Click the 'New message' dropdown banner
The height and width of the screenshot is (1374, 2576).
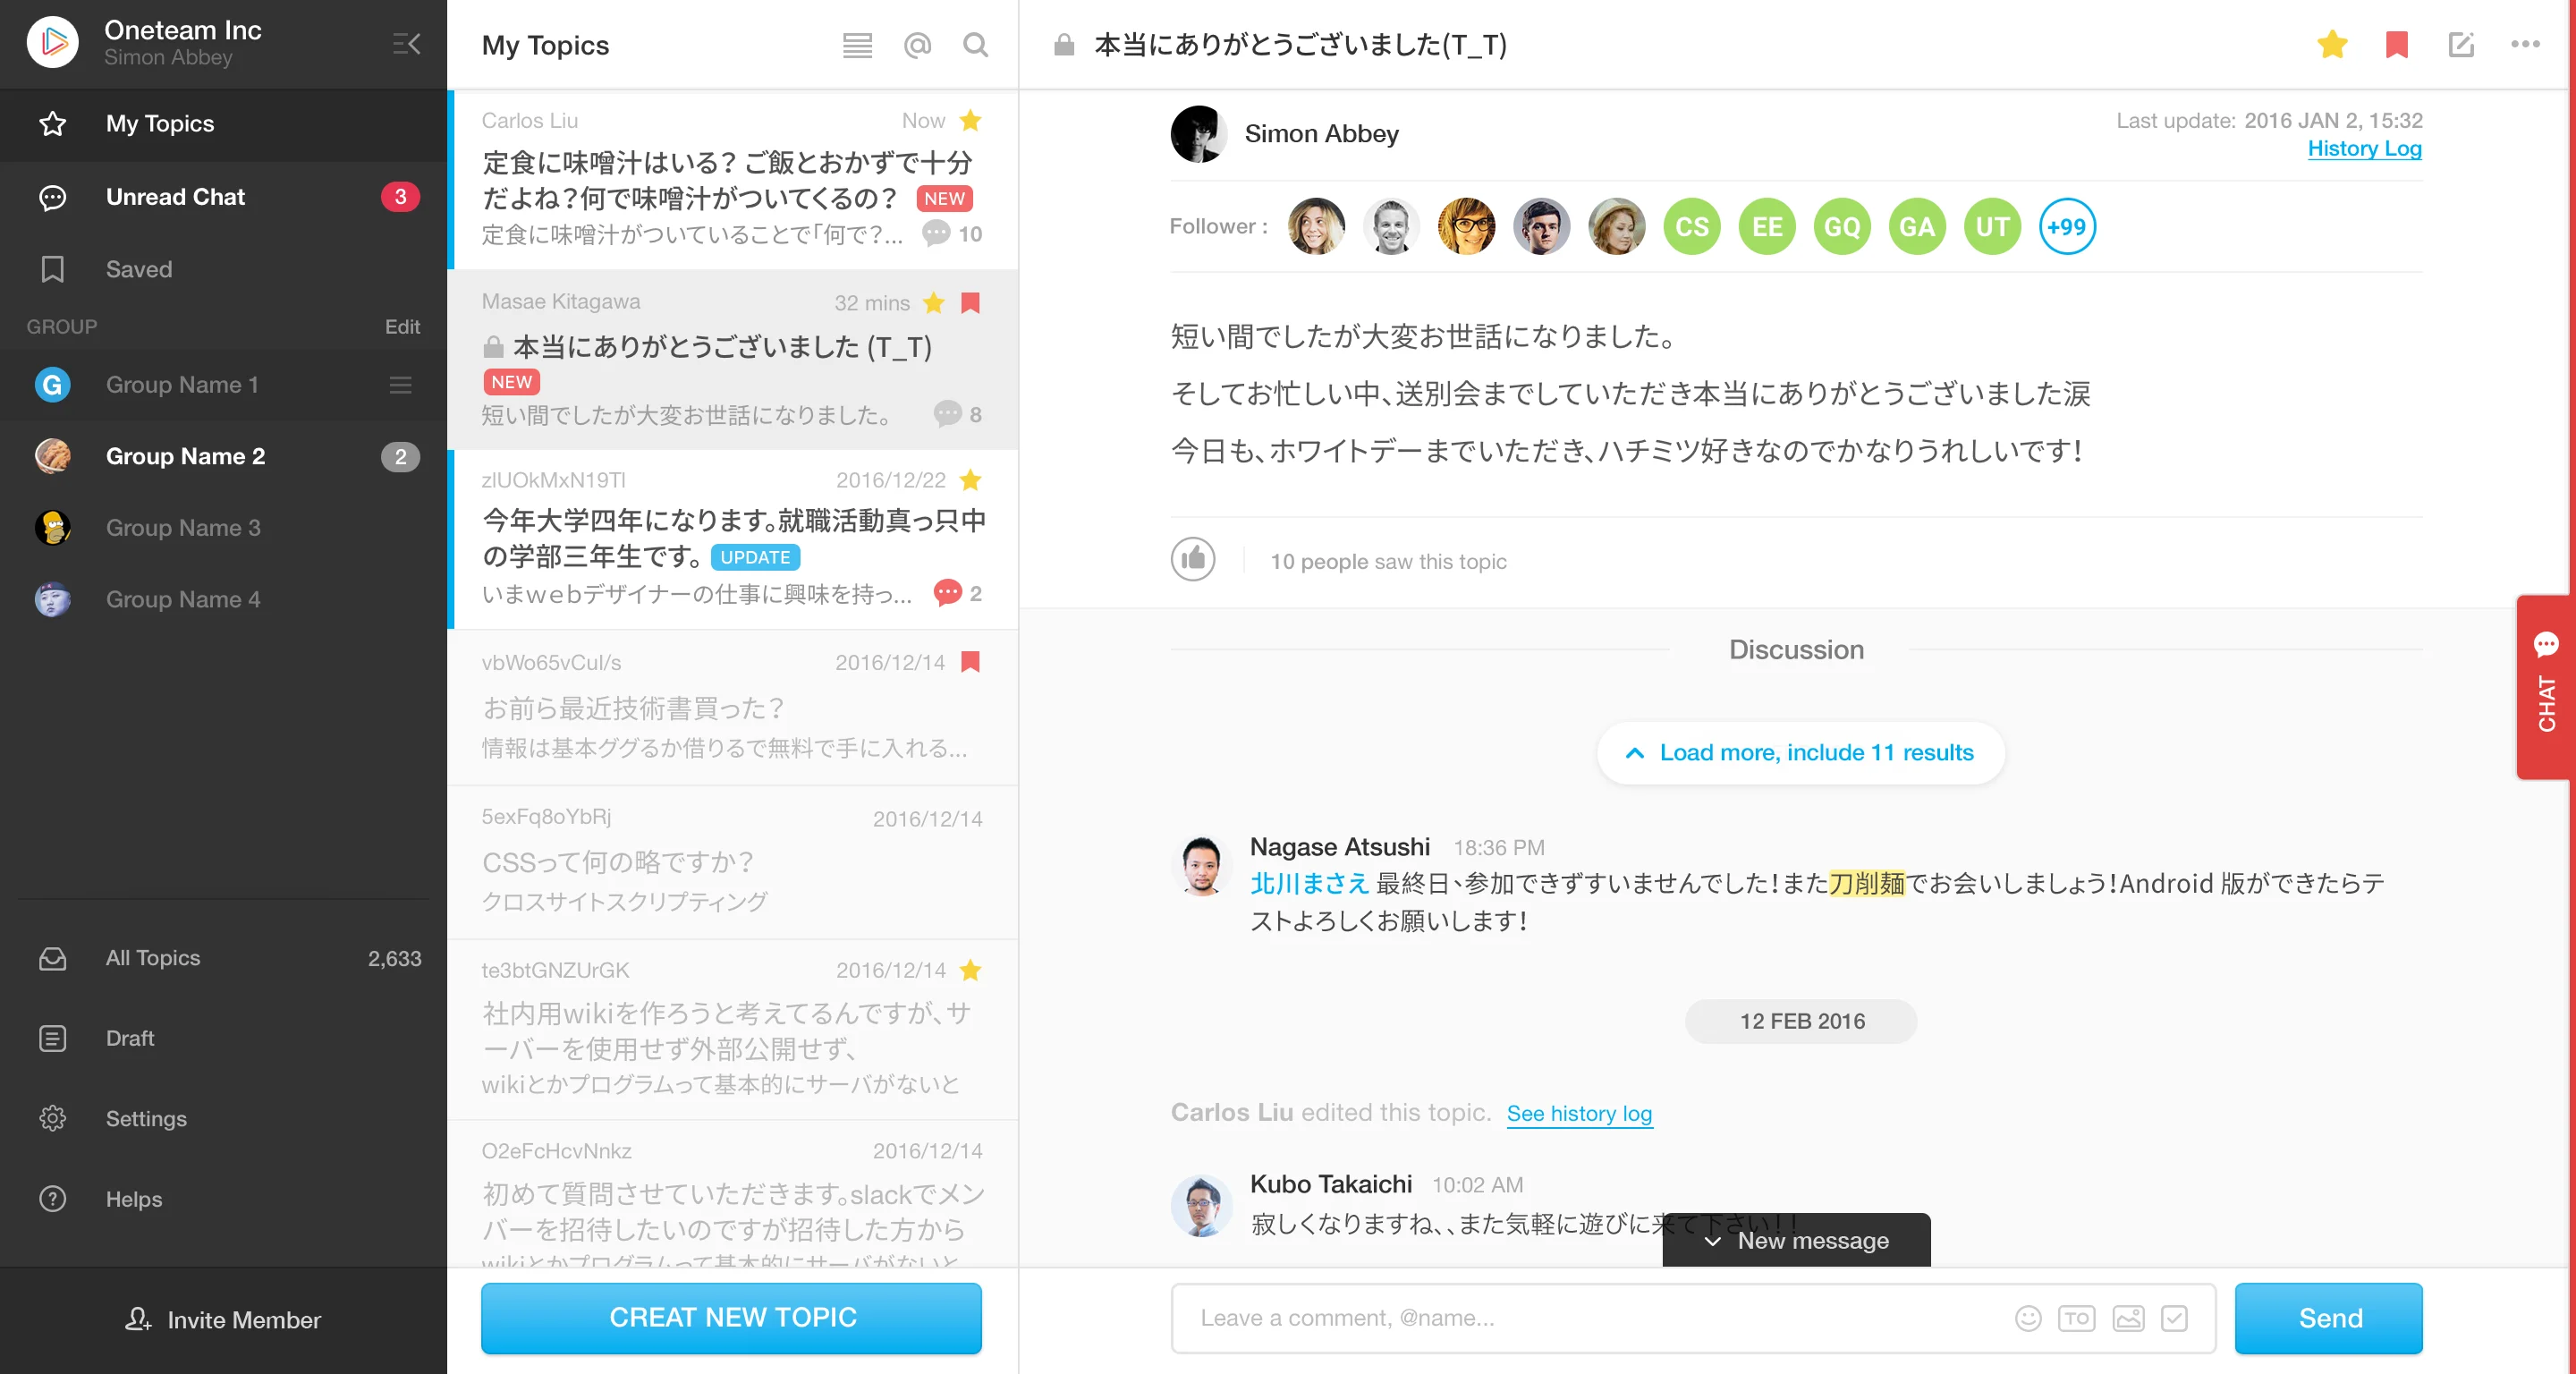click(1796, 1240)
